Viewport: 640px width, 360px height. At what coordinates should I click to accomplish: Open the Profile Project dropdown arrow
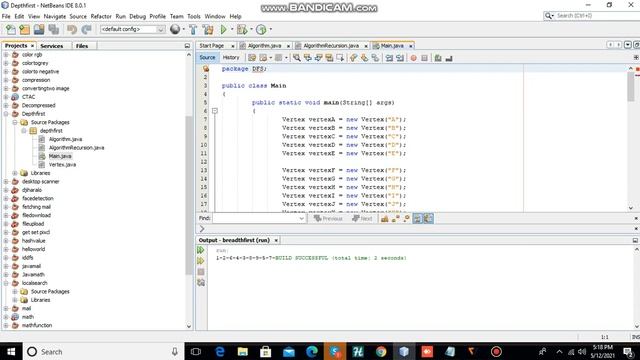(271, 29)
